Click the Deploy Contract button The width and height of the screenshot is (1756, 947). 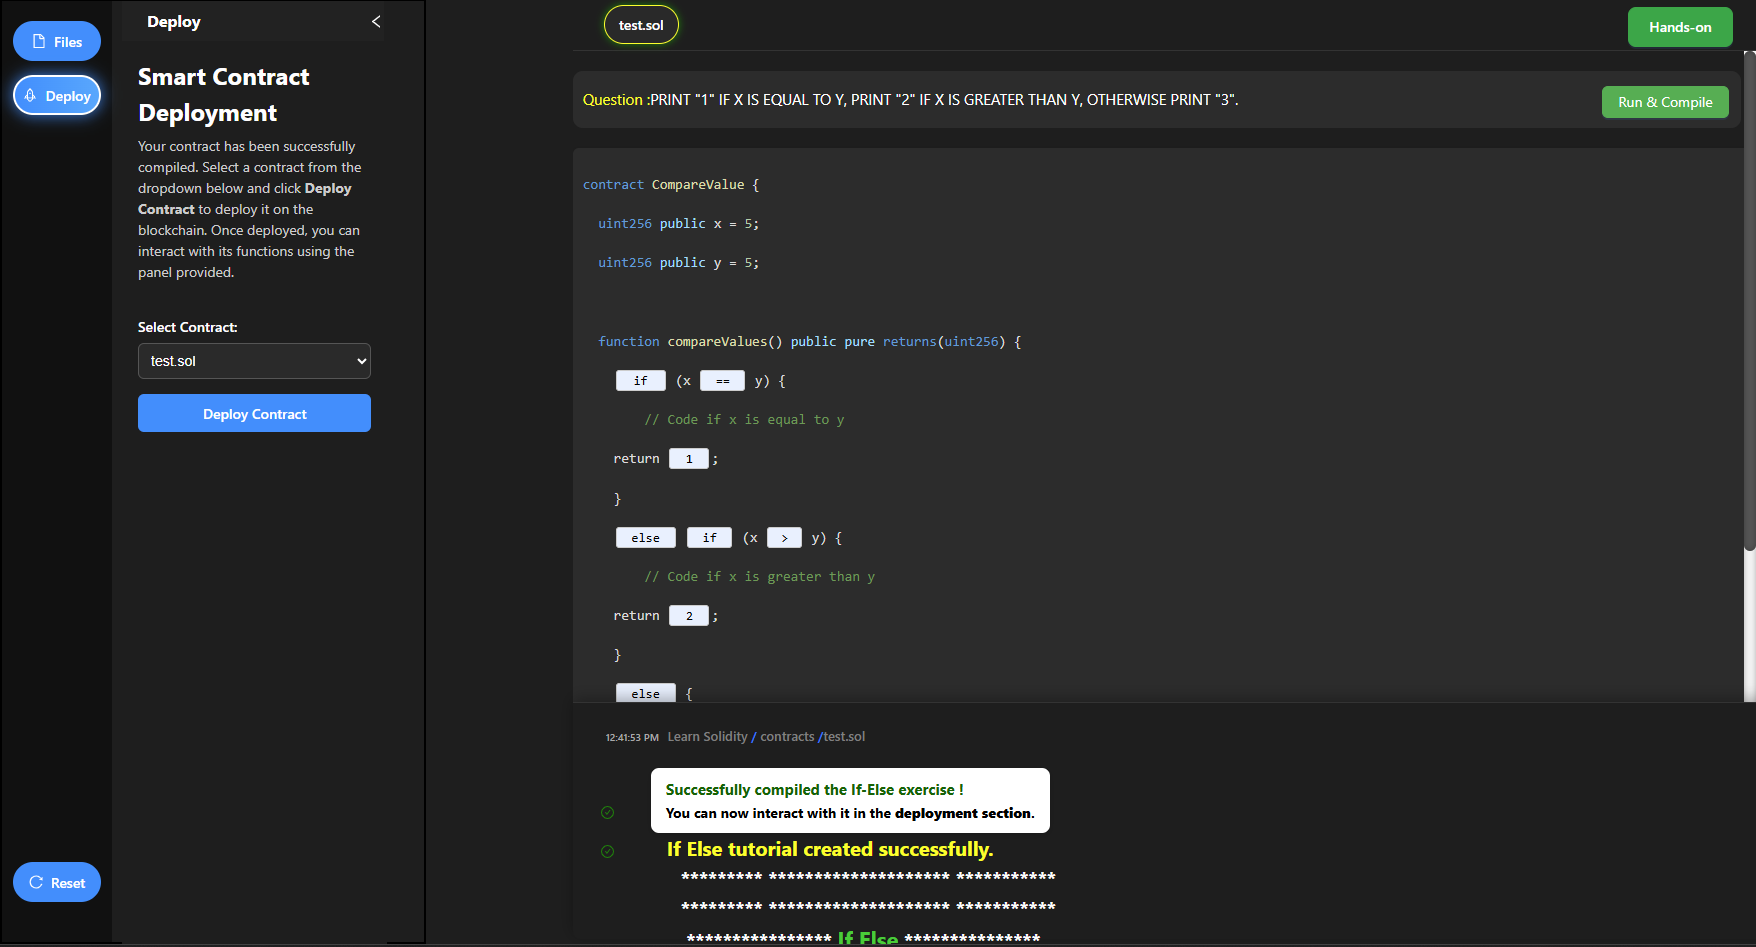(x=254, y=413)
